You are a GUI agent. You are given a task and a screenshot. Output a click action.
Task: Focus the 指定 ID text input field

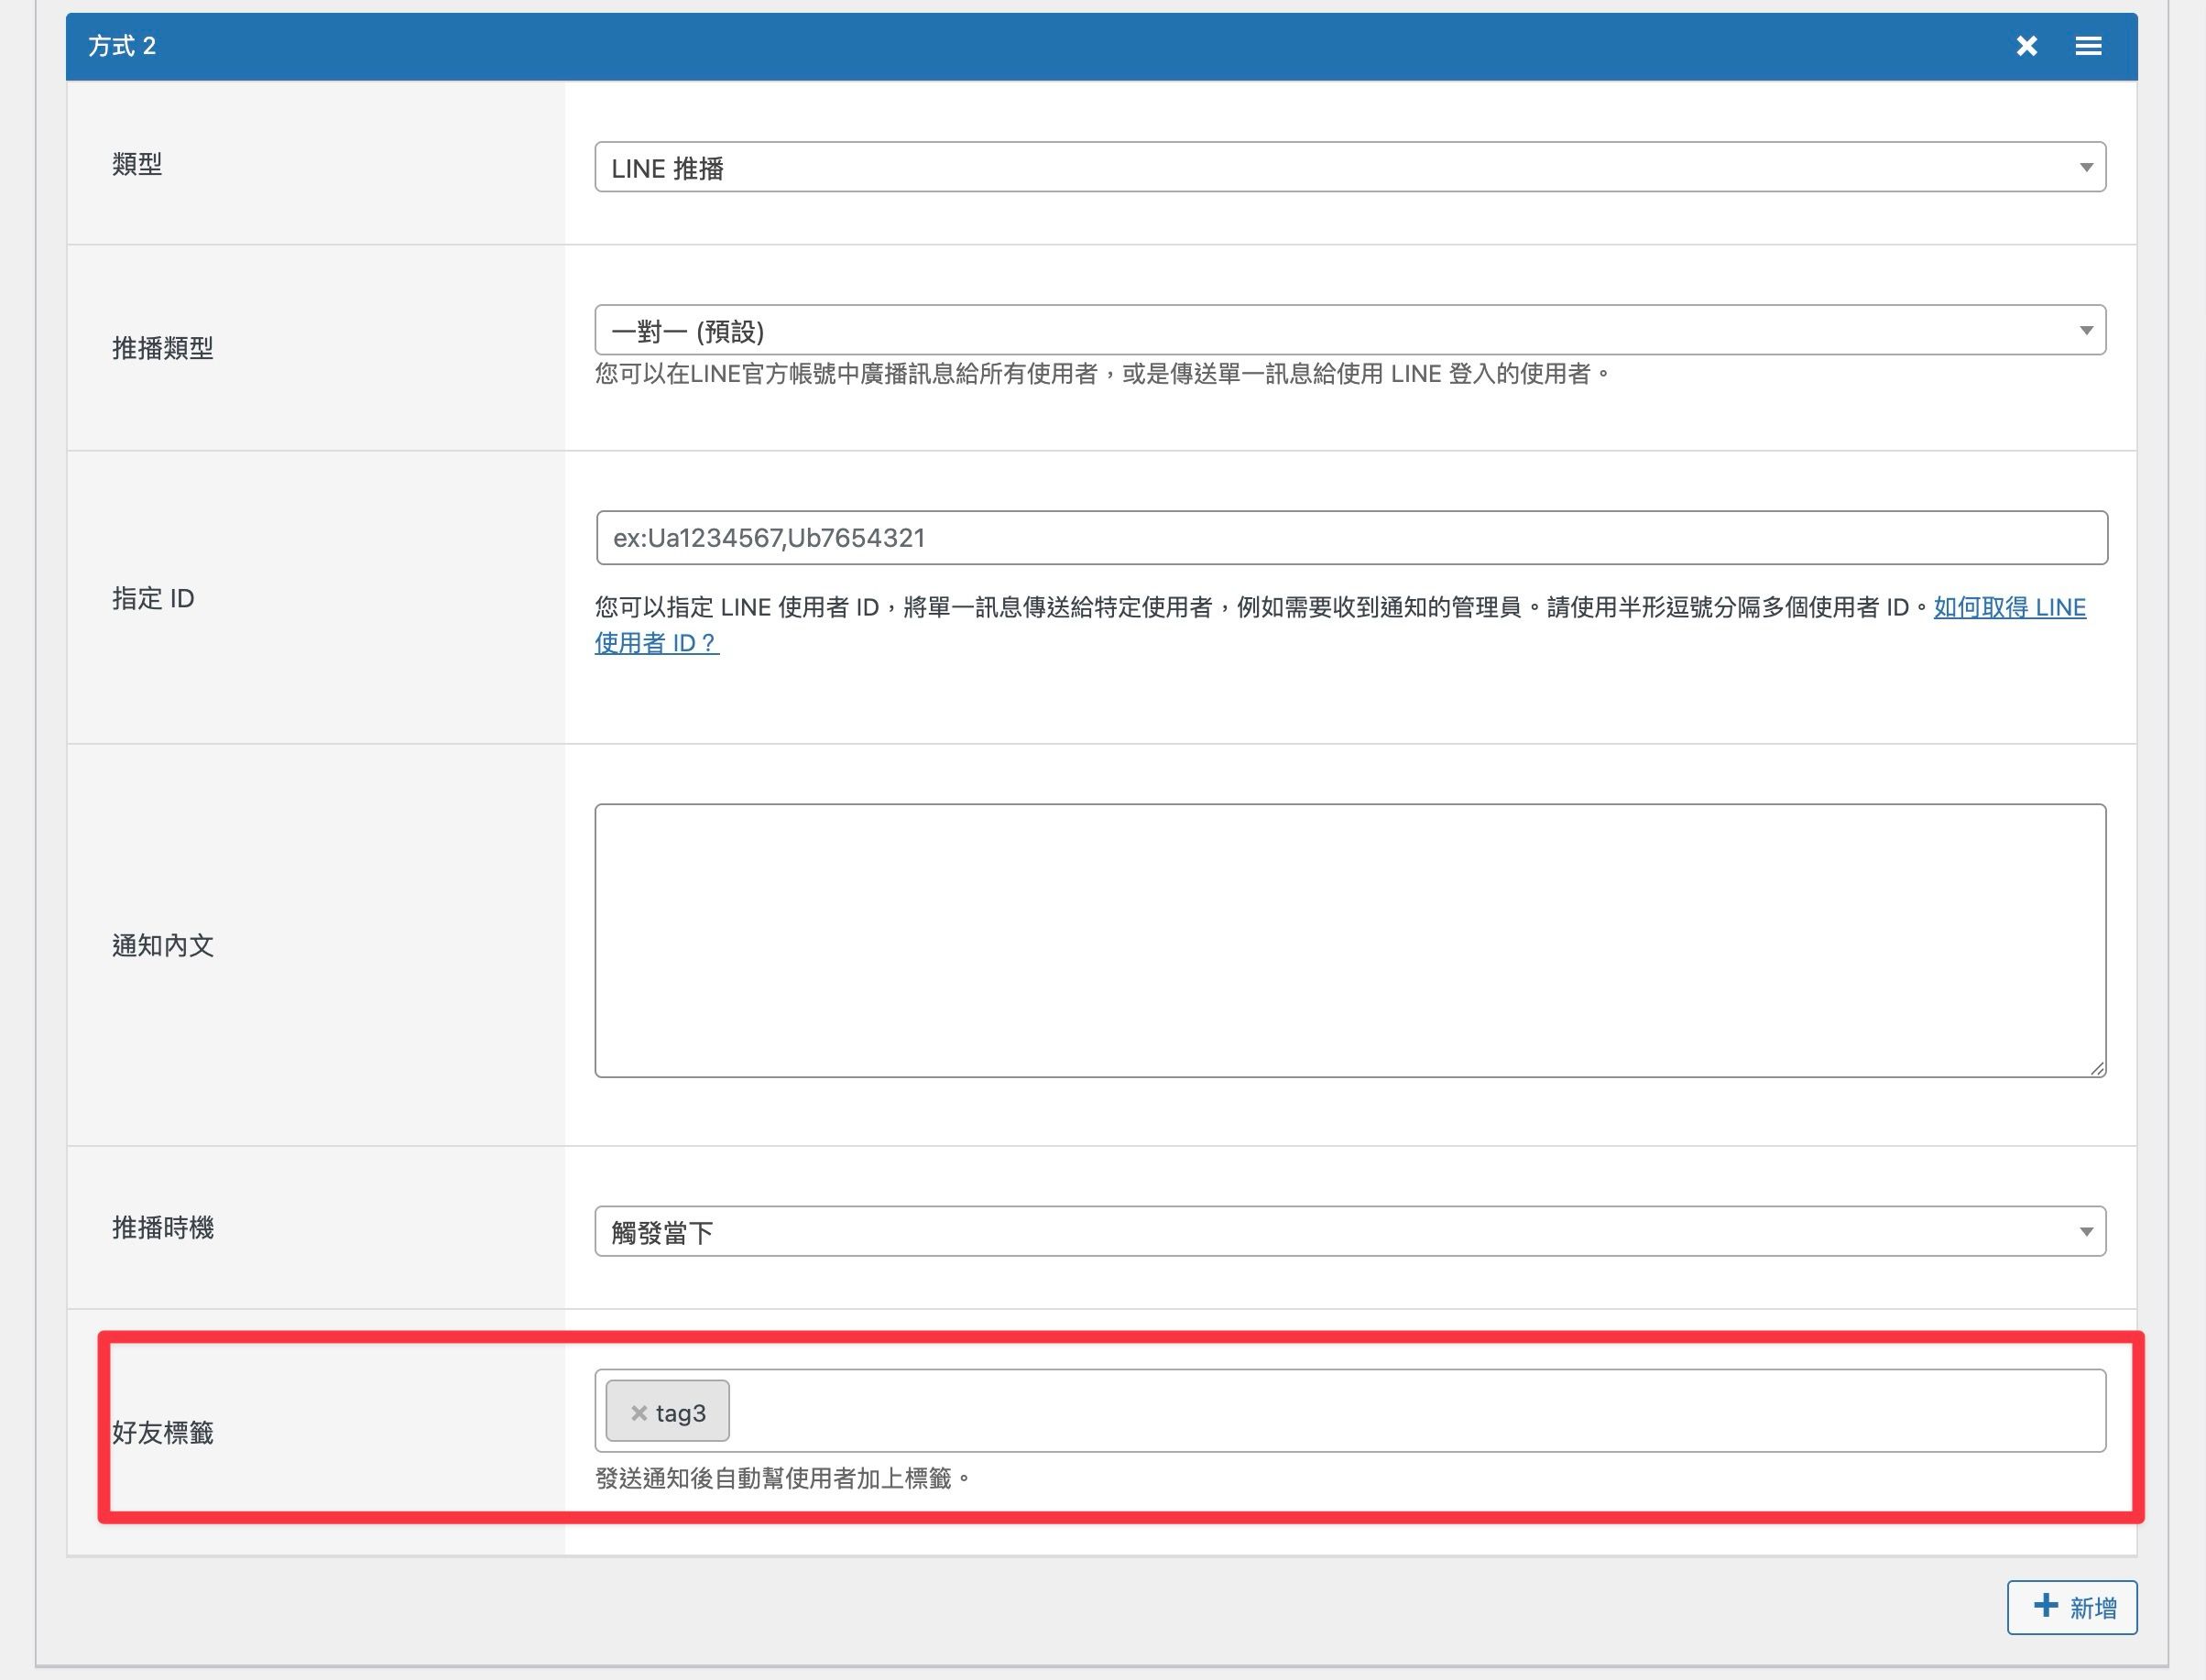(1351, 538)
